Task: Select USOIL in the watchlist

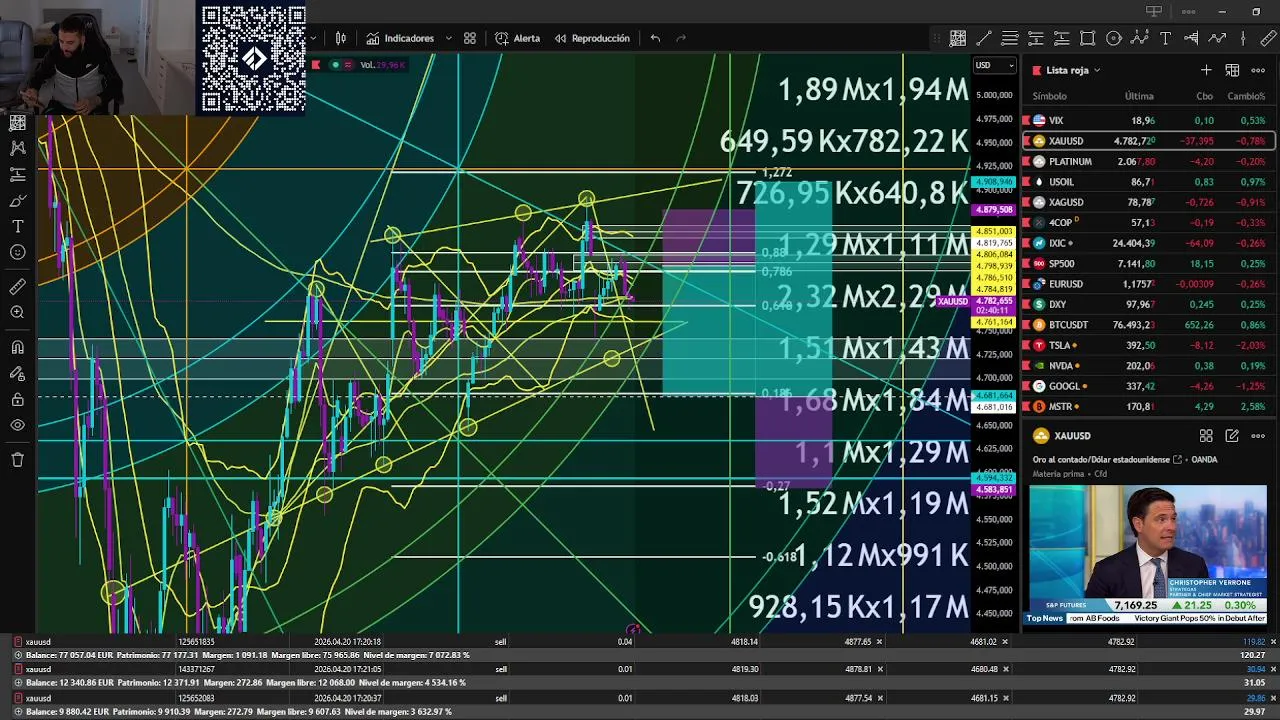Action: (x=1148, y=182)
